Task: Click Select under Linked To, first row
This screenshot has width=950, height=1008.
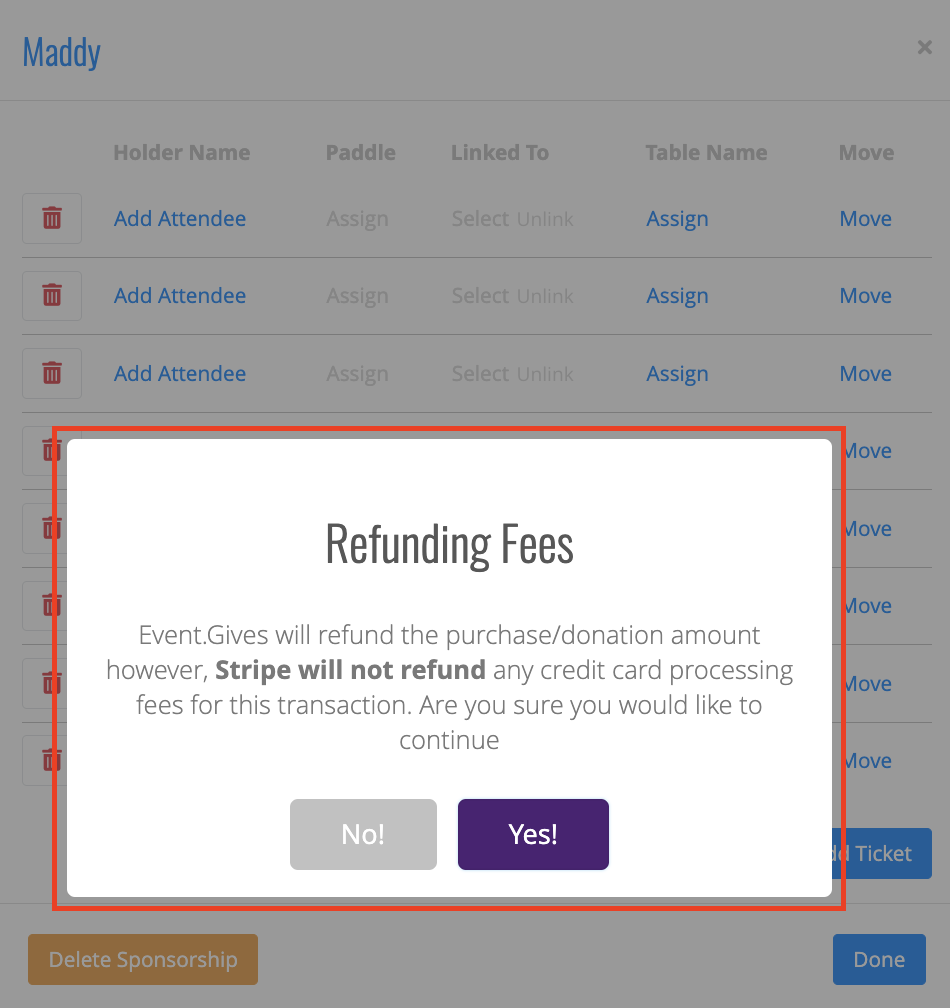Action: 480,219
